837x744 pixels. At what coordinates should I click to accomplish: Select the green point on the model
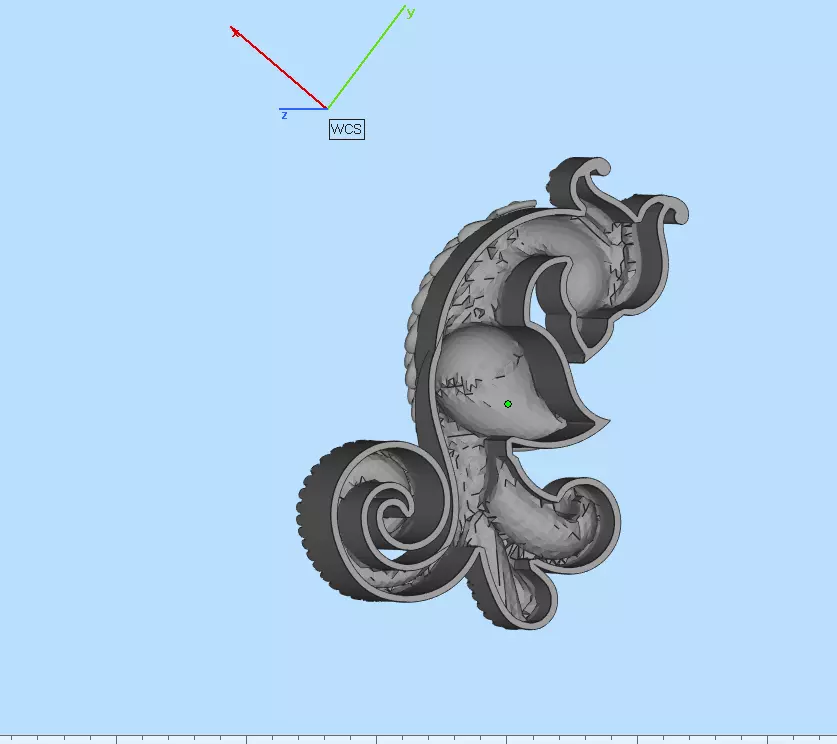point(508,404)
